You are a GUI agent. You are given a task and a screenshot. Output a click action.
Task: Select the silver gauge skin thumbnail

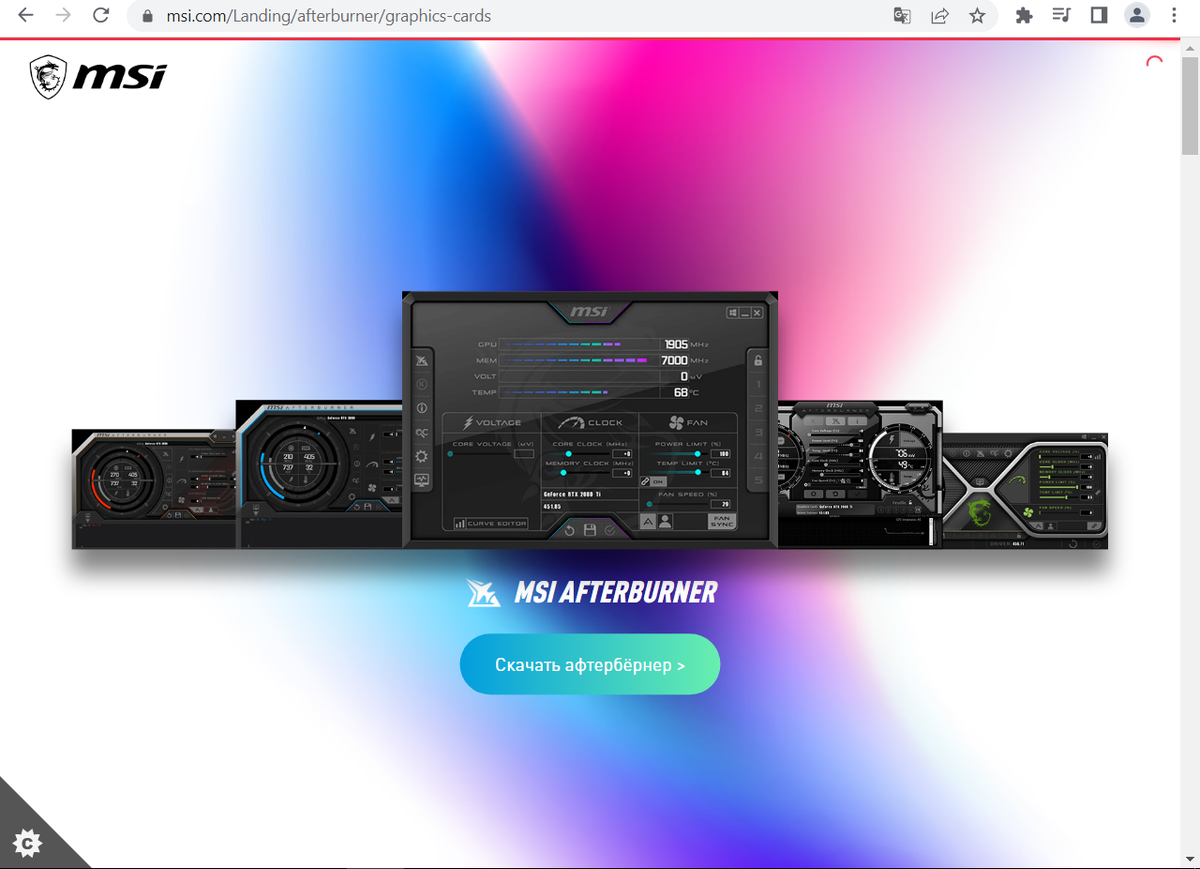coord(860,474)
